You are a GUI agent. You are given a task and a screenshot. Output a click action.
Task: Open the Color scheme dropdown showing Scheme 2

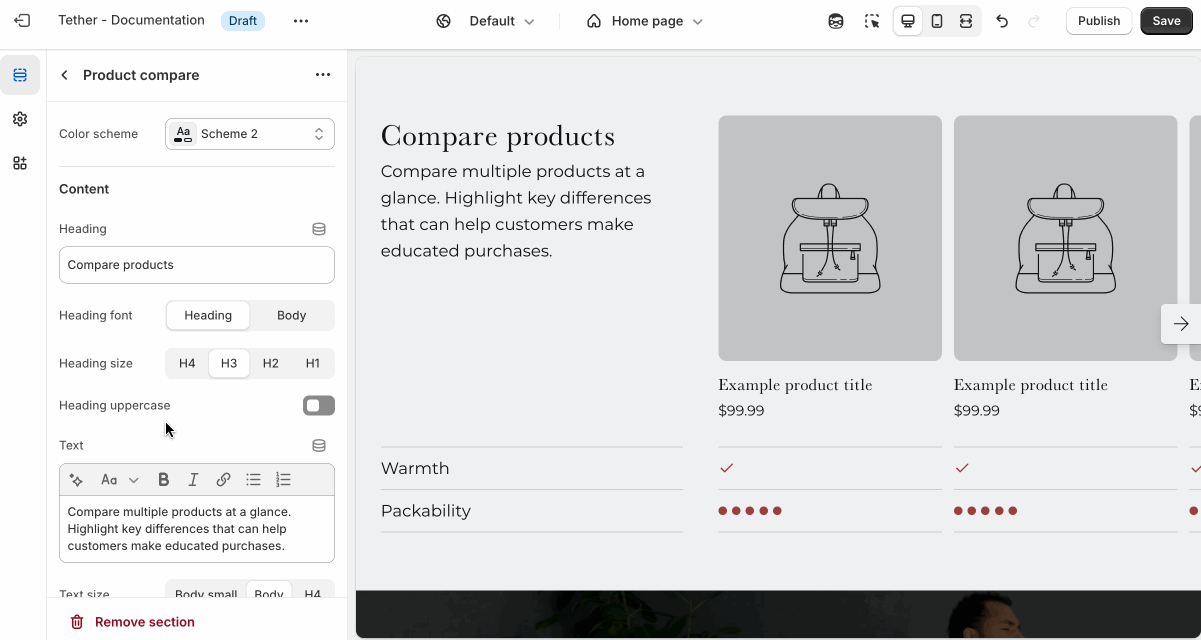point(250,134)
